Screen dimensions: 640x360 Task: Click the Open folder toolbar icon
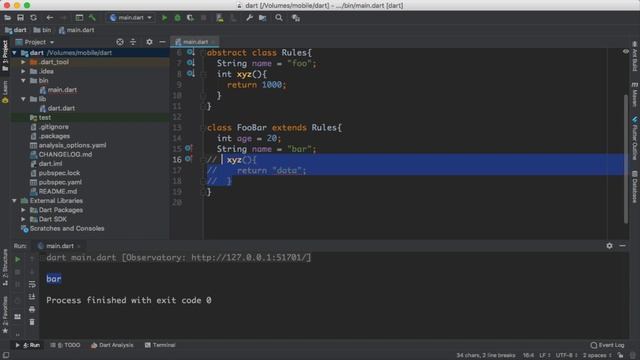(x=7, y=18)
